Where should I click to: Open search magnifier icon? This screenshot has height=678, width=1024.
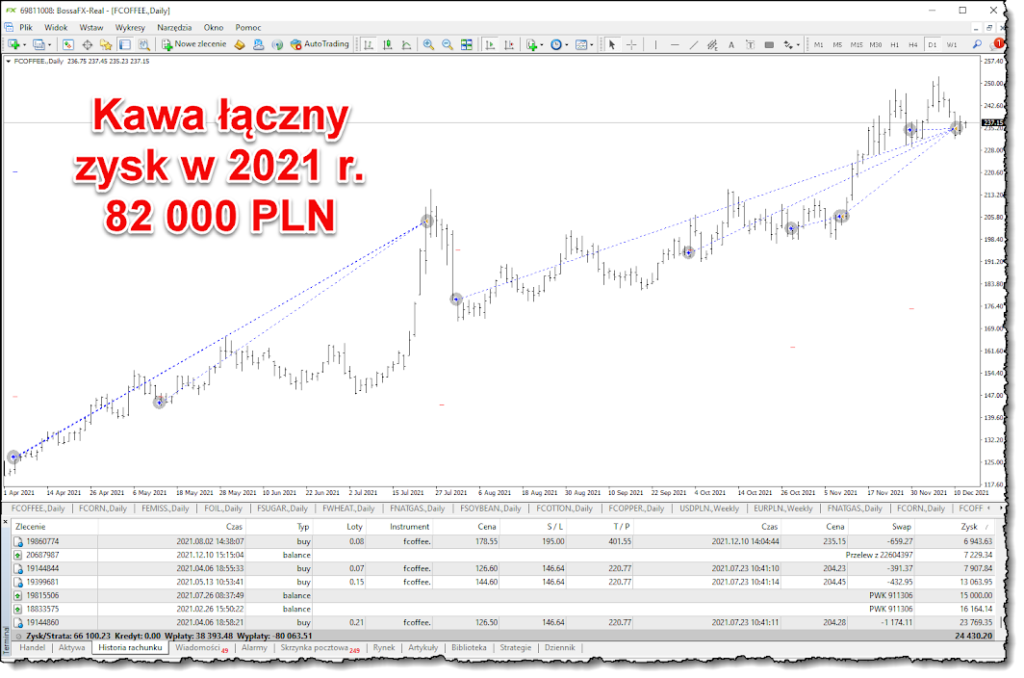977,44
